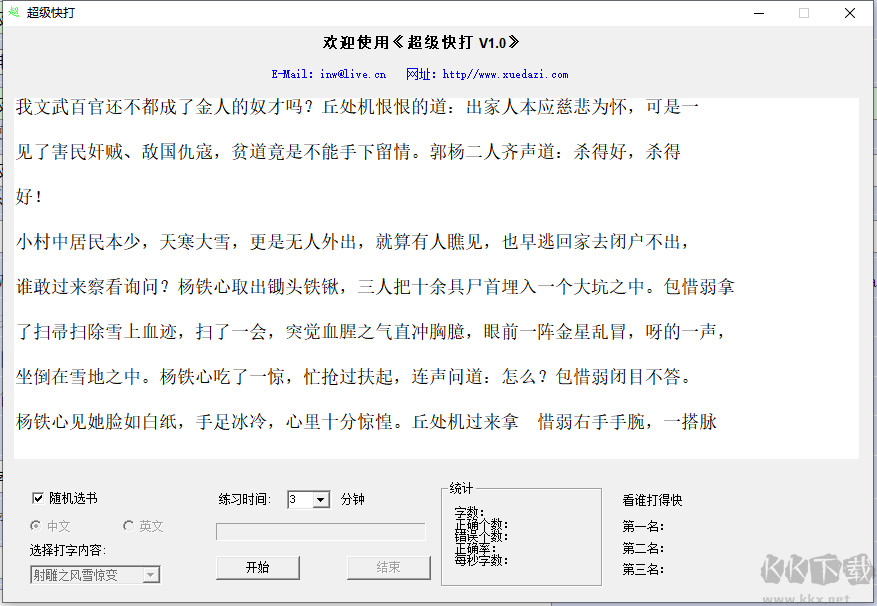Select the 英文 radio button
877x606 pixels.
pos(128,525)
